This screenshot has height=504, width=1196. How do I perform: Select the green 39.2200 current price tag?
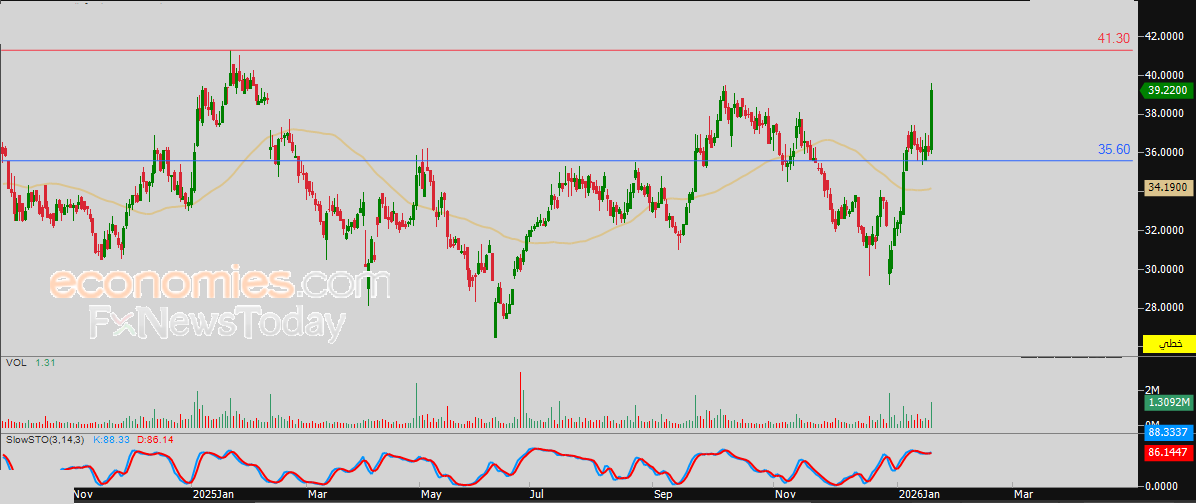tap(1167, 90)
